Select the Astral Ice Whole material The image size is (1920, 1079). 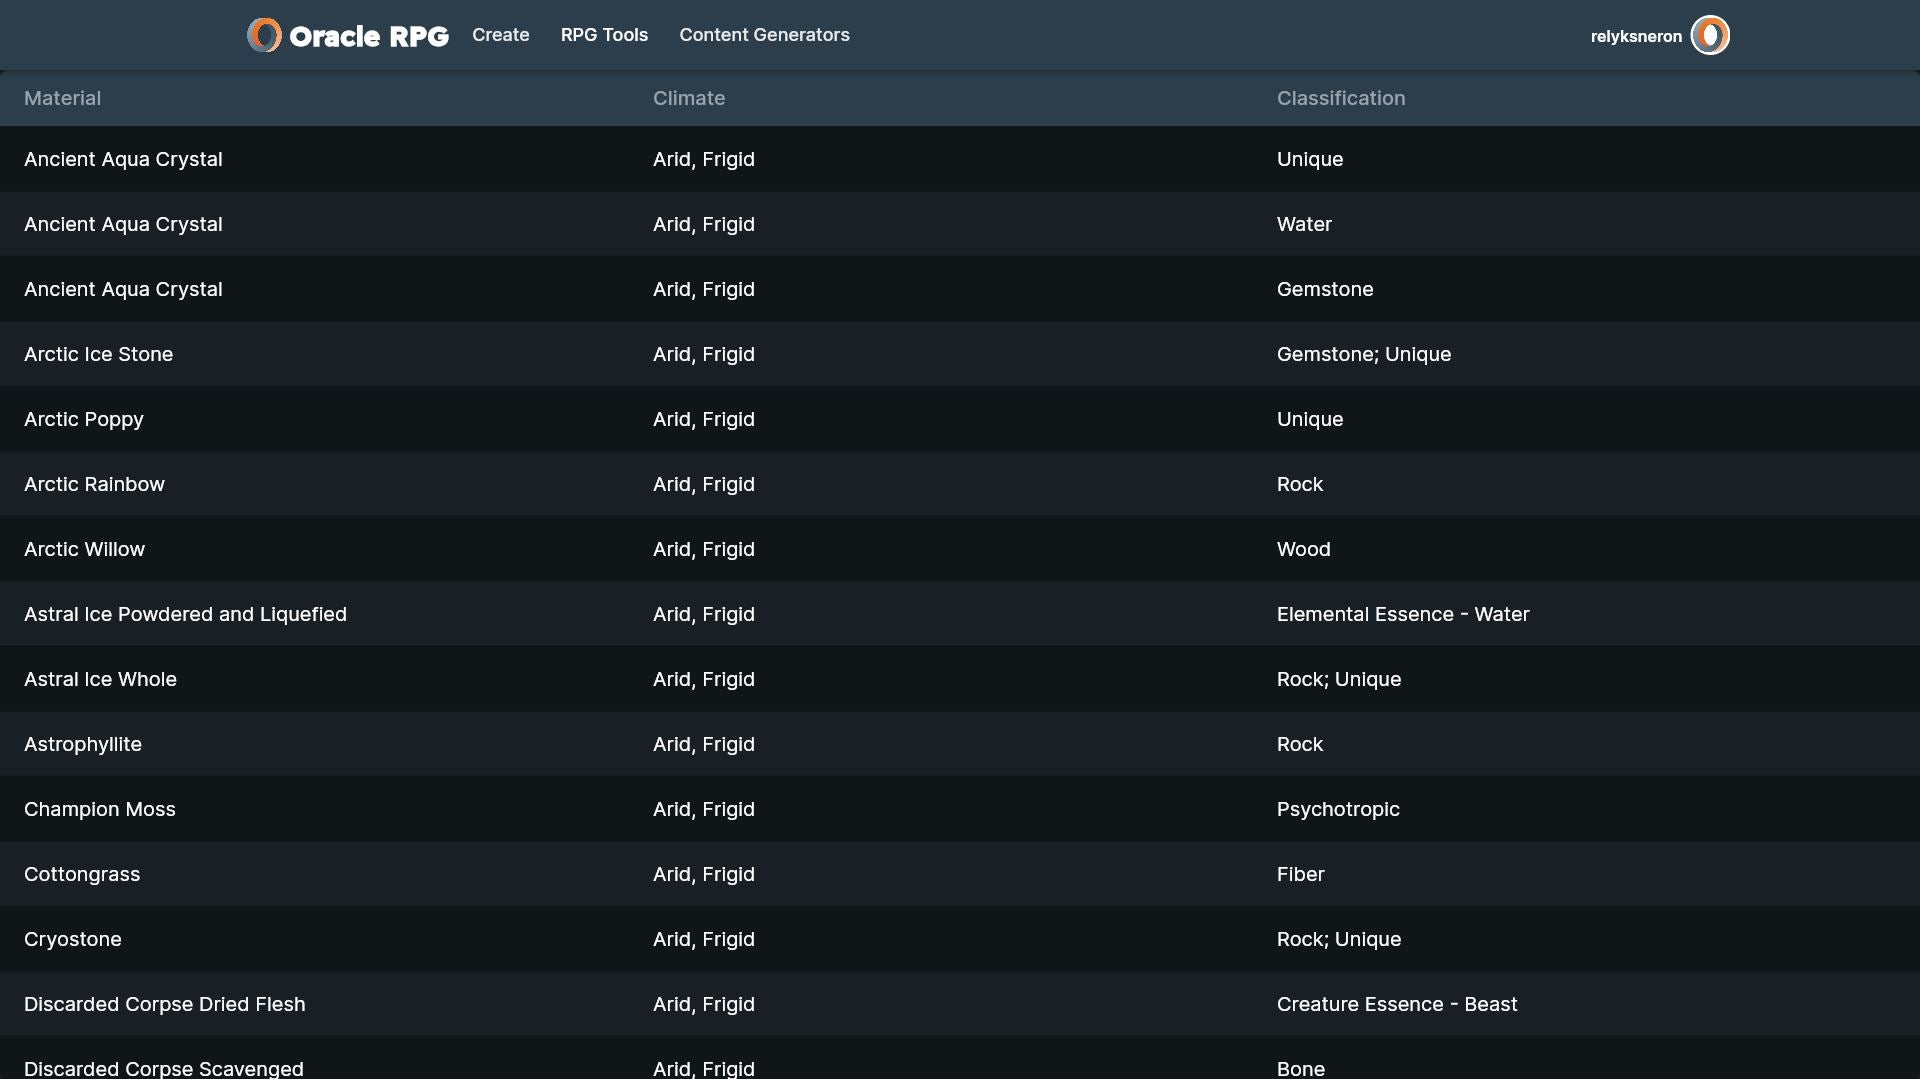(x=100, y=679)
